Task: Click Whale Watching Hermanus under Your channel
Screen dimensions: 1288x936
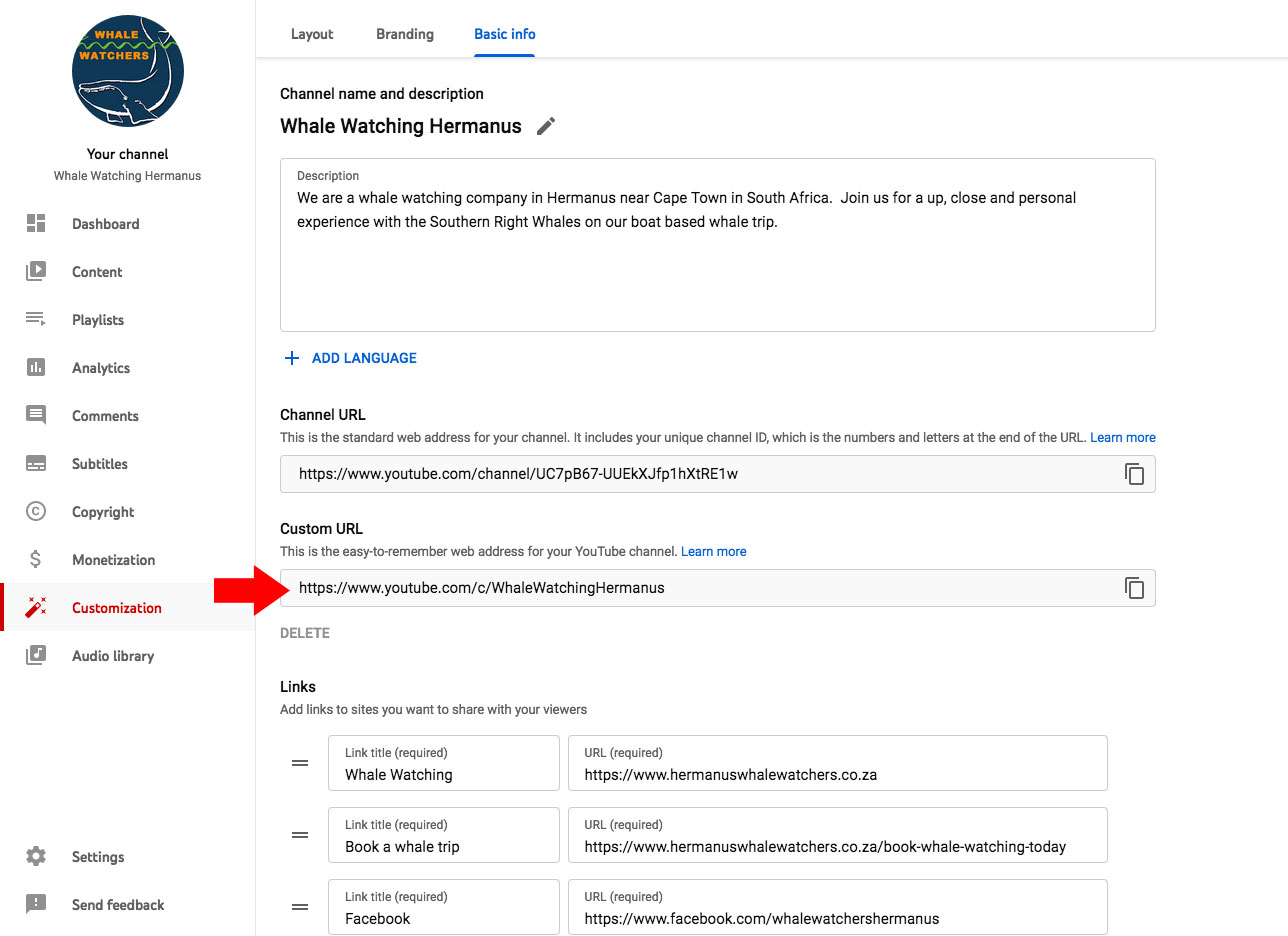Action: 128,176
